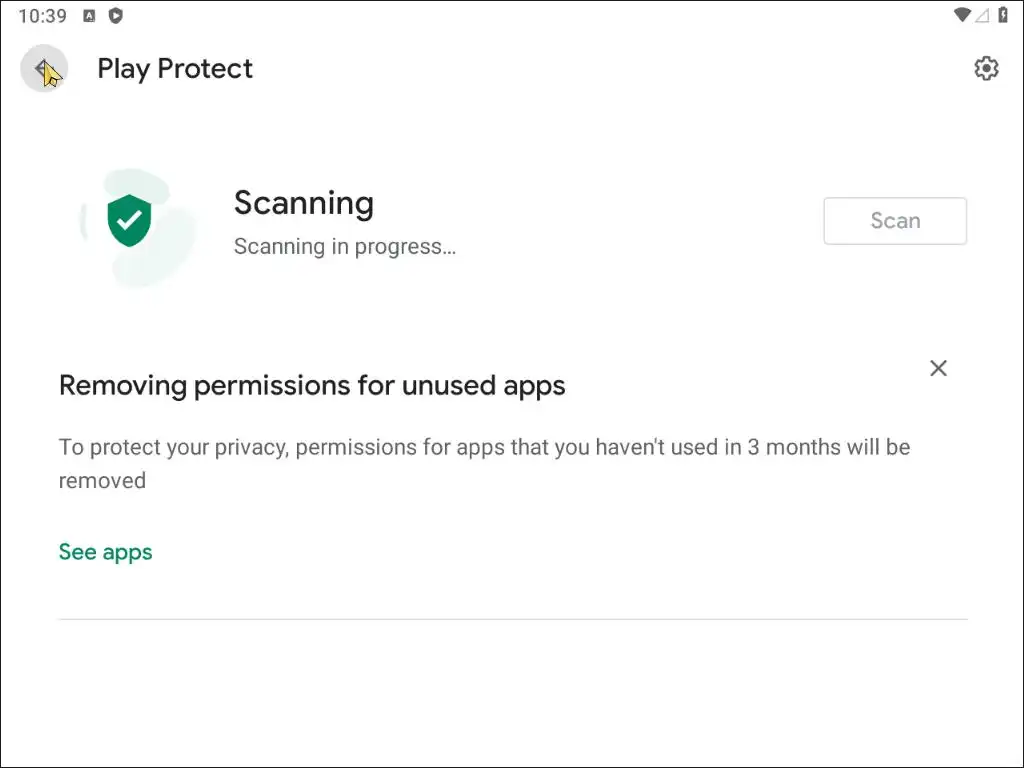Click the divider line below See apps
Viewport: 1024px width, 768px height.
[512, 619]
